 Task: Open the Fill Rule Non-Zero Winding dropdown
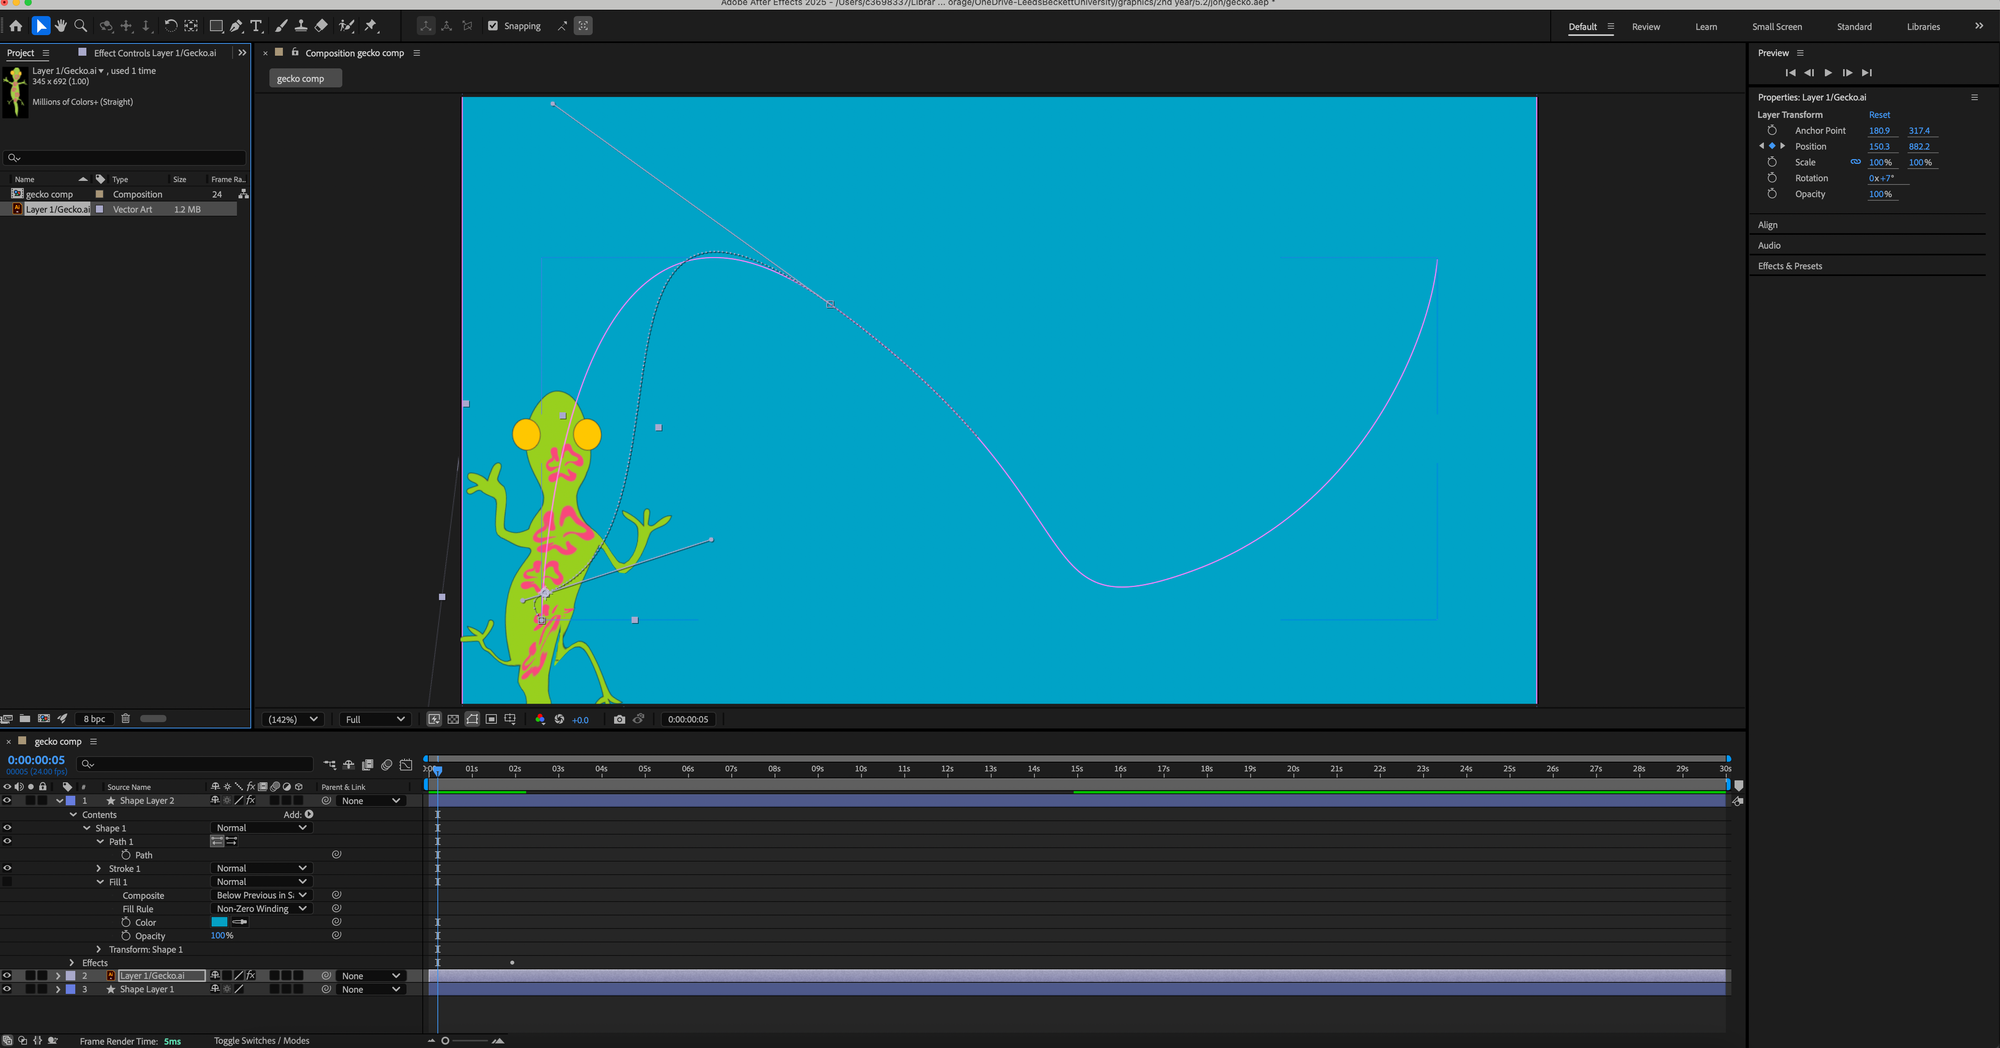(261, 909)
